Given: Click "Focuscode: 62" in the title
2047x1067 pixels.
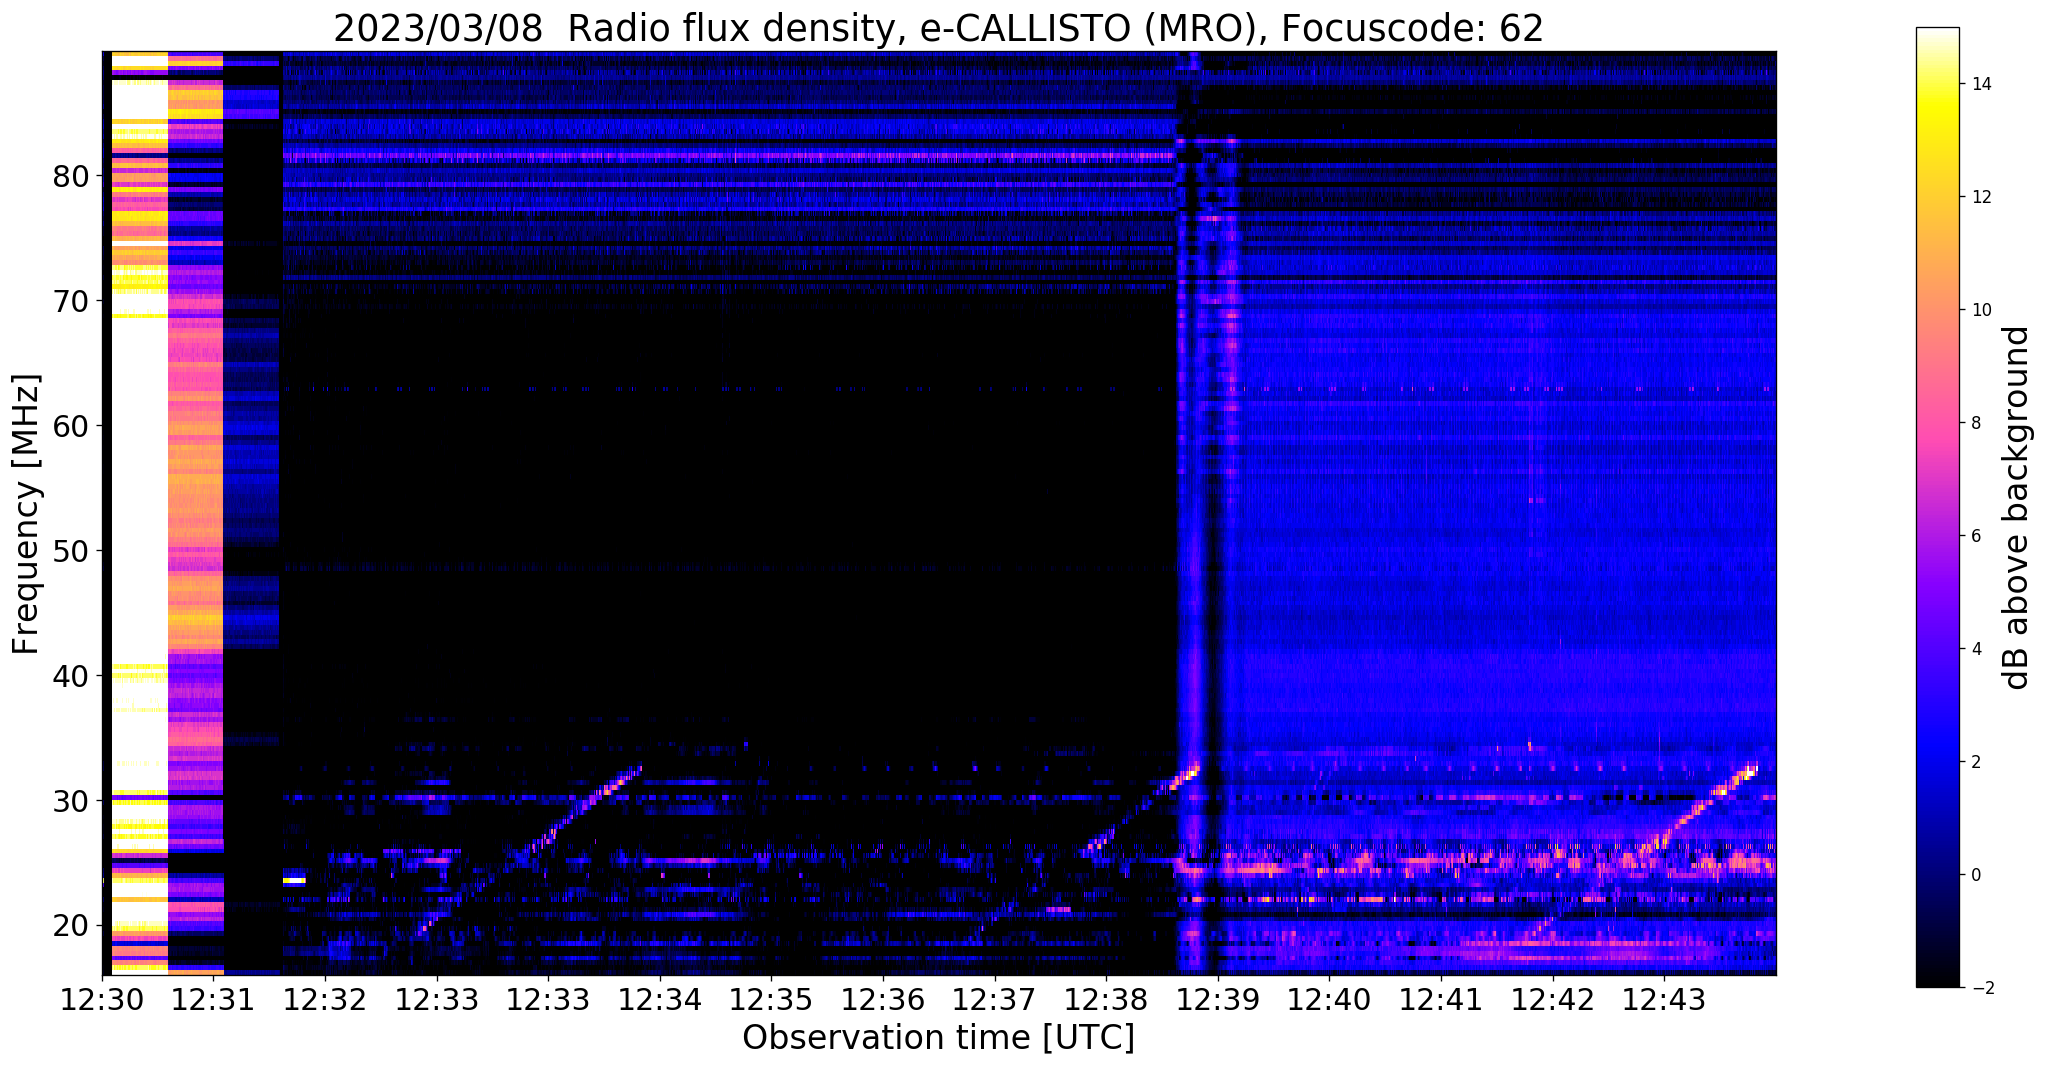Looking at the screenshot, I should point(1412,29).
